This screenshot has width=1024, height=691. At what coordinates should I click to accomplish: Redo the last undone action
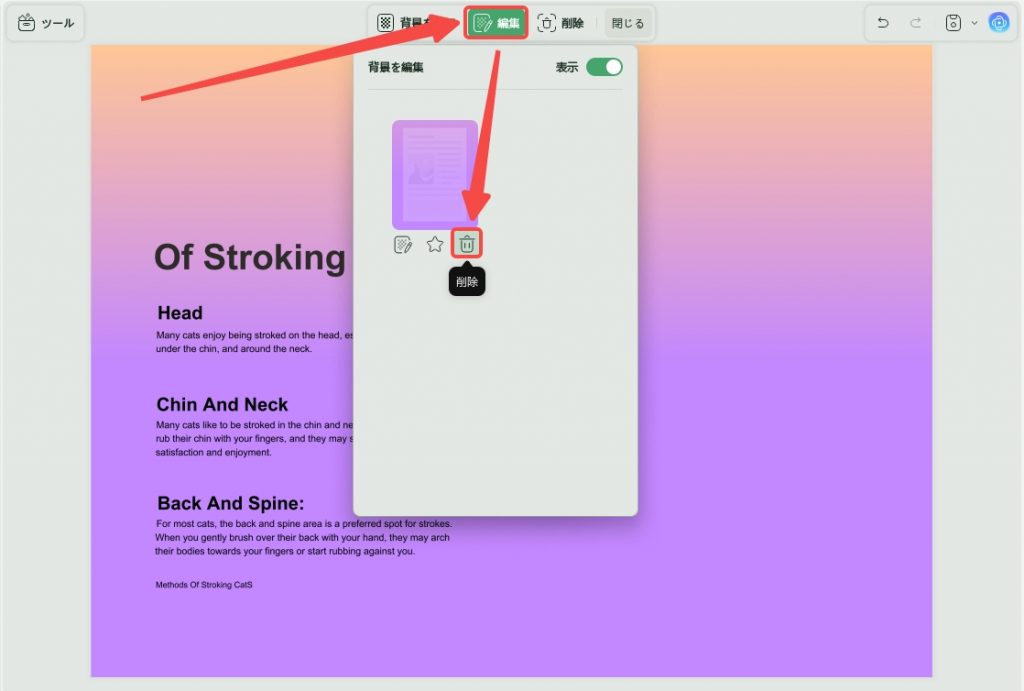click(x=916, y=23)
